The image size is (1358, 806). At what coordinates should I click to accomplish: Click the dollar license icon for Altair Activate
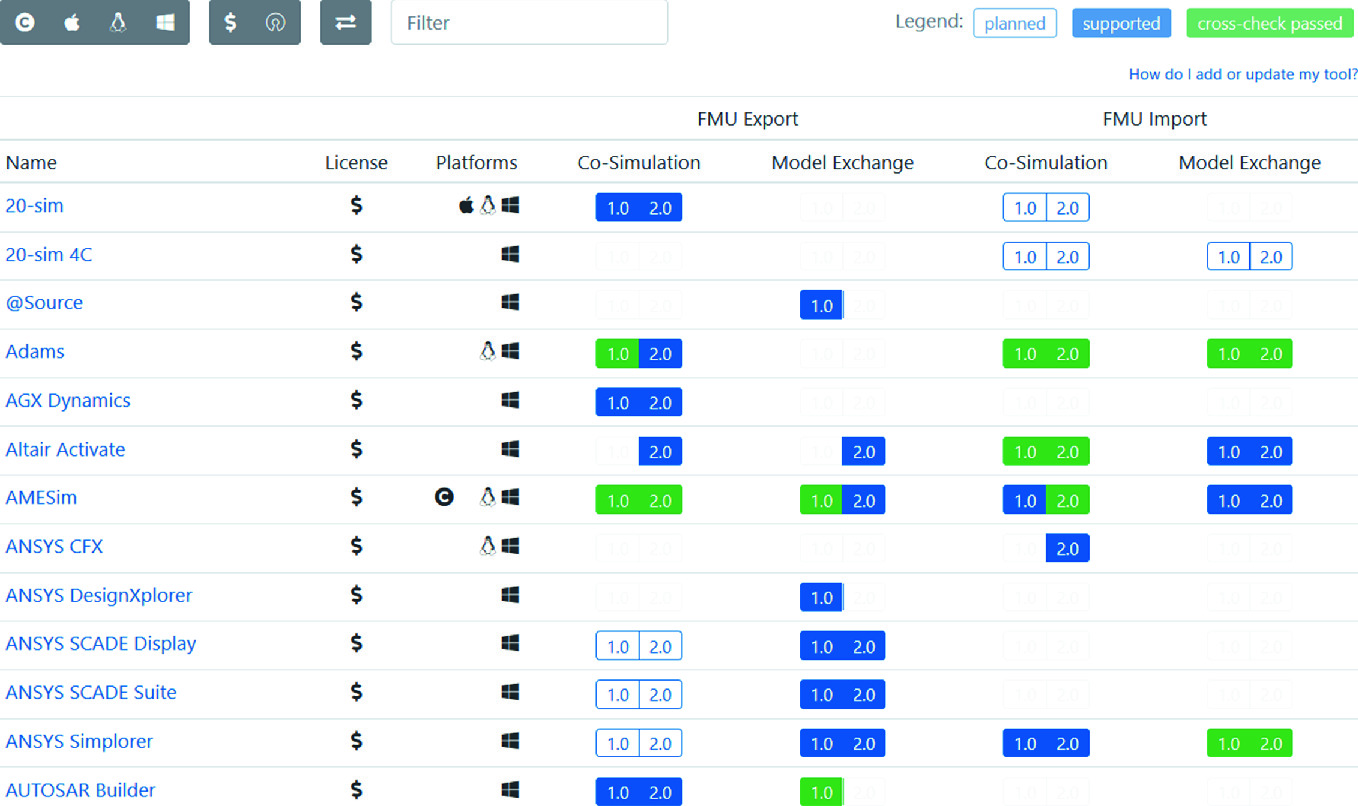356,449
